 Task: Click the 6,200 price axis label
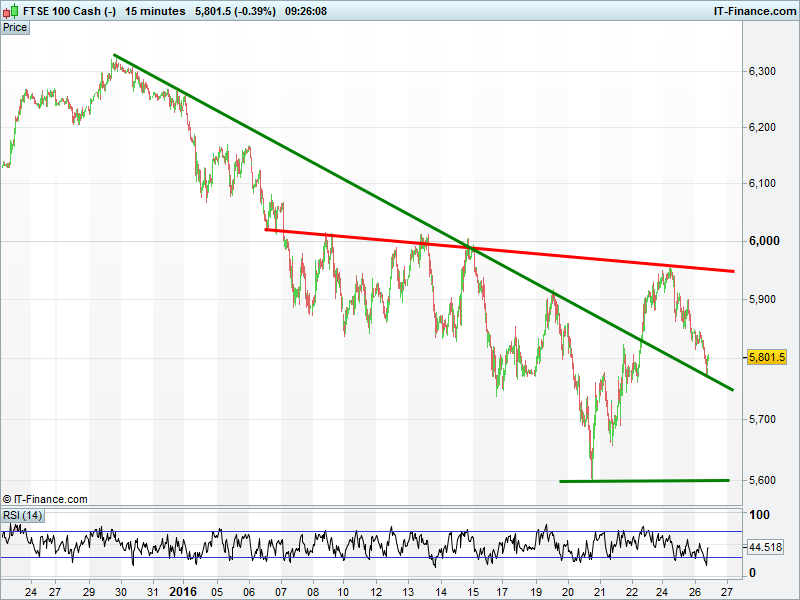(762, 128)
